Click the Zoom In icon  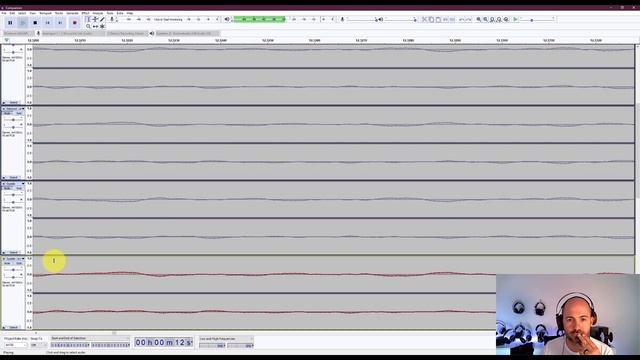(x=479, y=19)
